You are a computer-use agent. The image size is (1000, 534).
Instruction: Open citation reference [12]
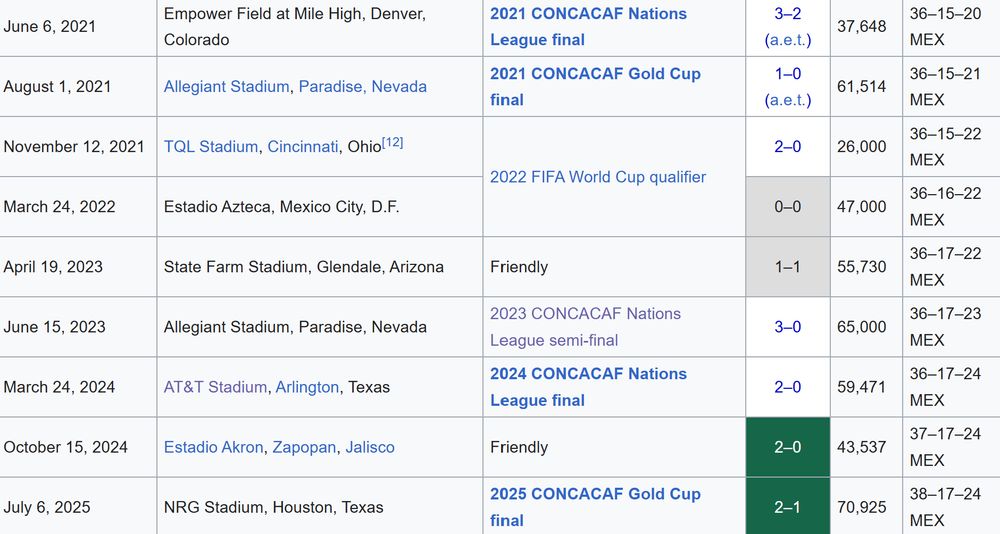393,142
